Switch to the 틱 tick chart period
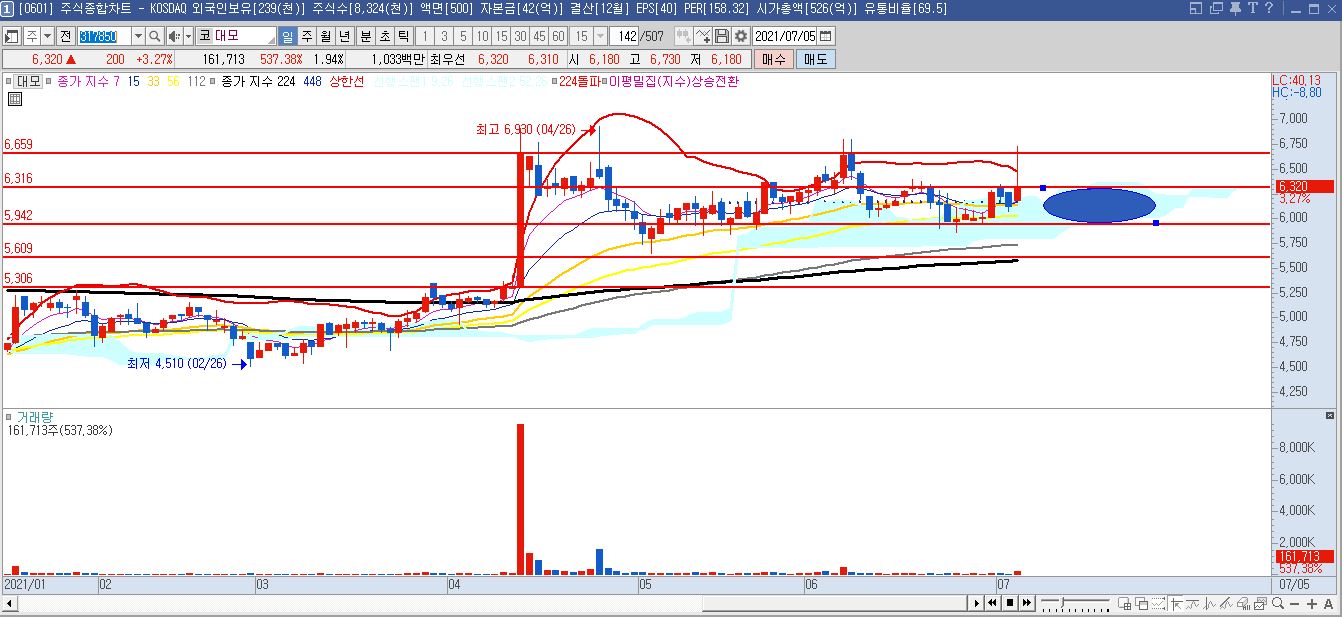 [404, 36]
